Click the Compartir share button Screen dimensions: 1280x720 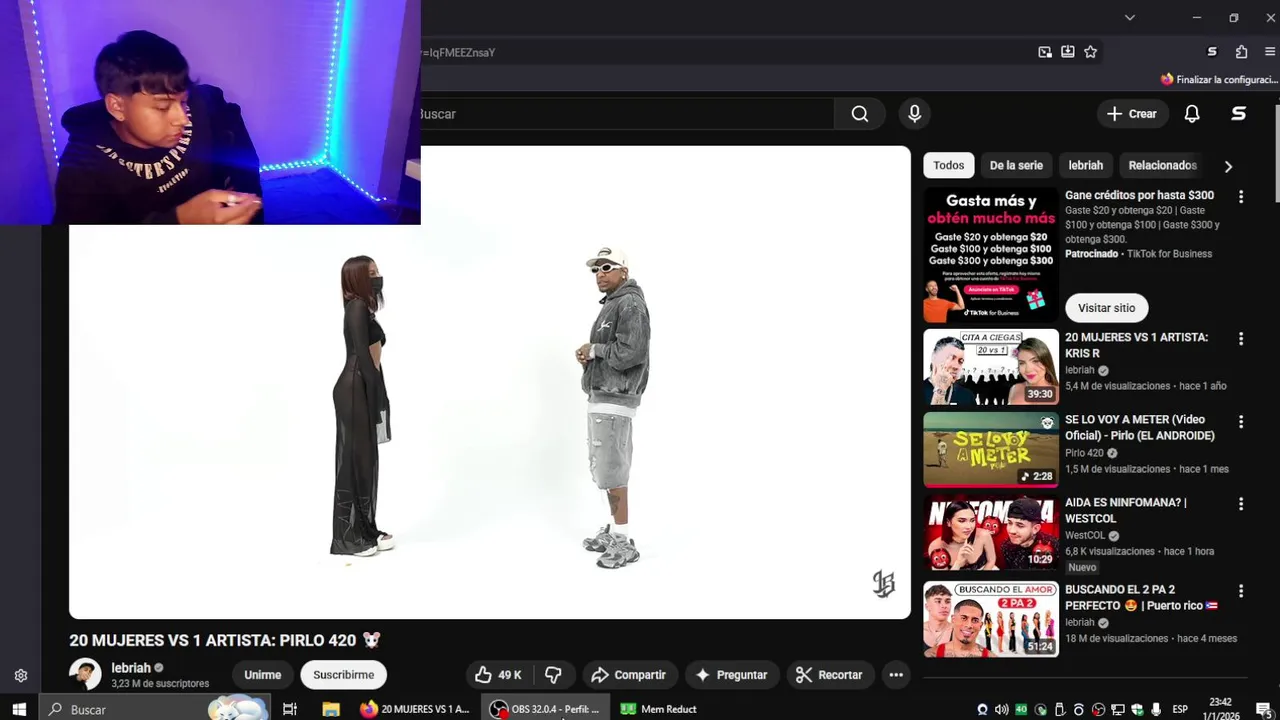coord(629,675)
